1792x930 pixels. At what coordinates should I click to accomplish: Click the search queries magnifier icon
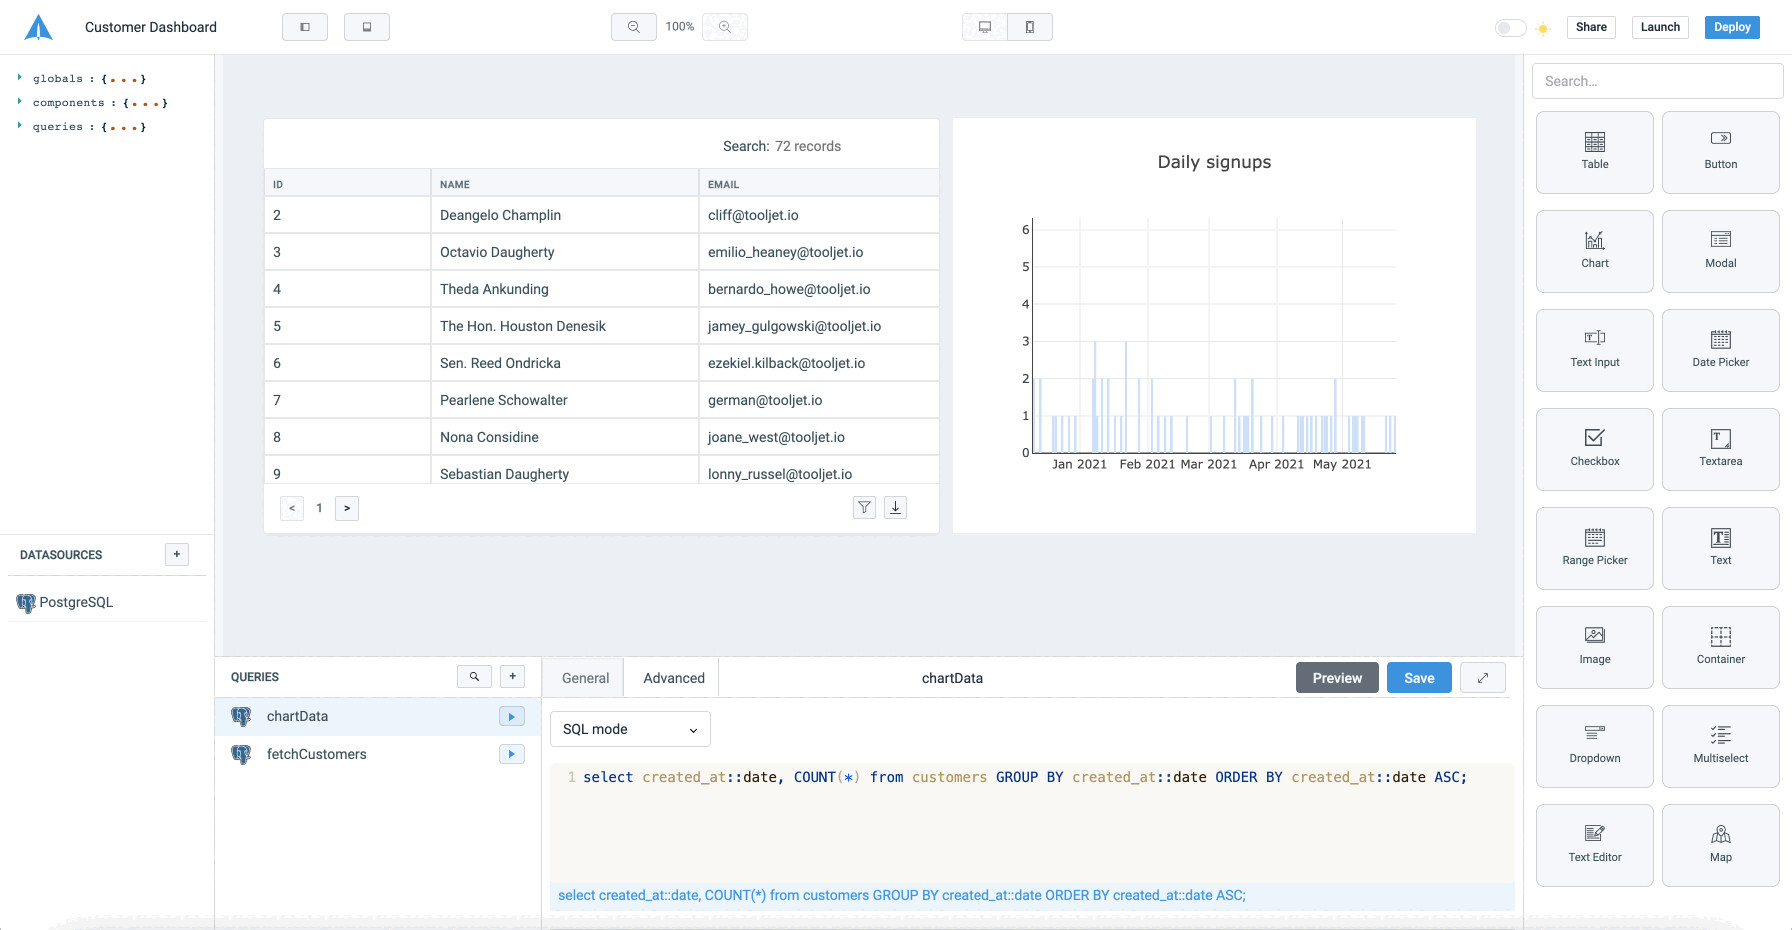point(474,677)
